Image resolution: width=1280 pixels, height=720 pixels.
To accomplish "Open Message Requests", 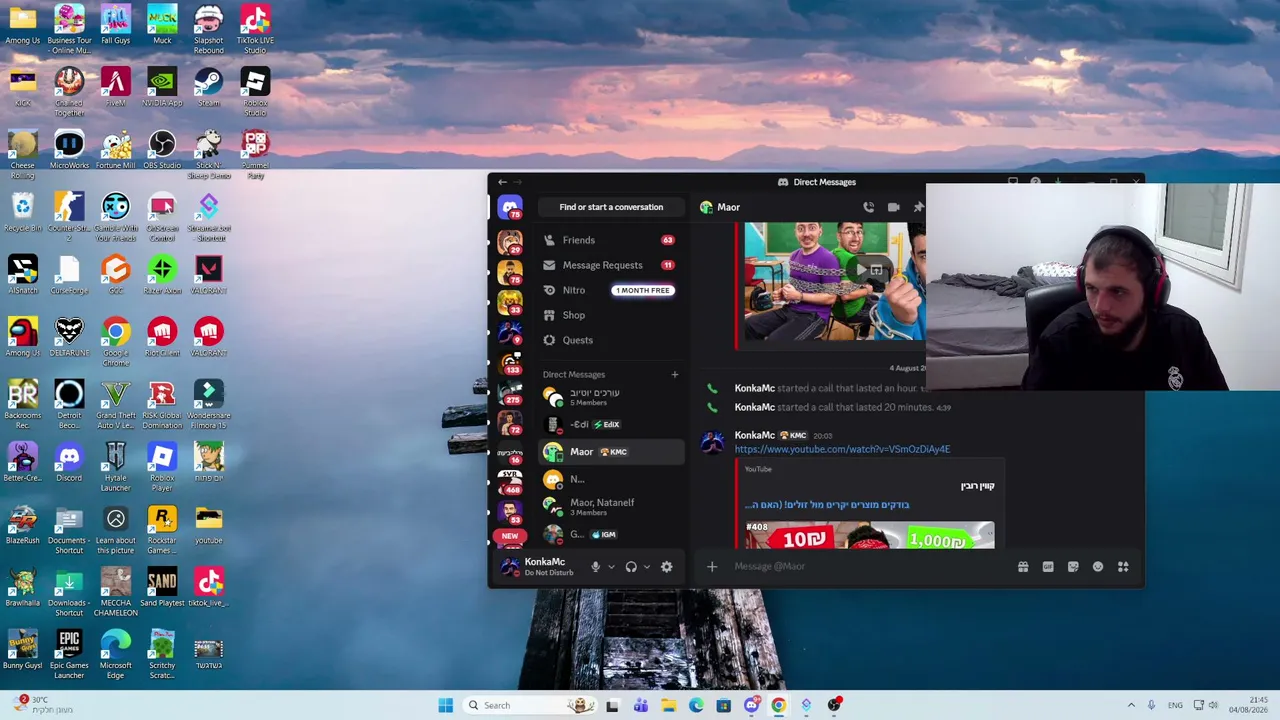I will [x=611, y=265].
